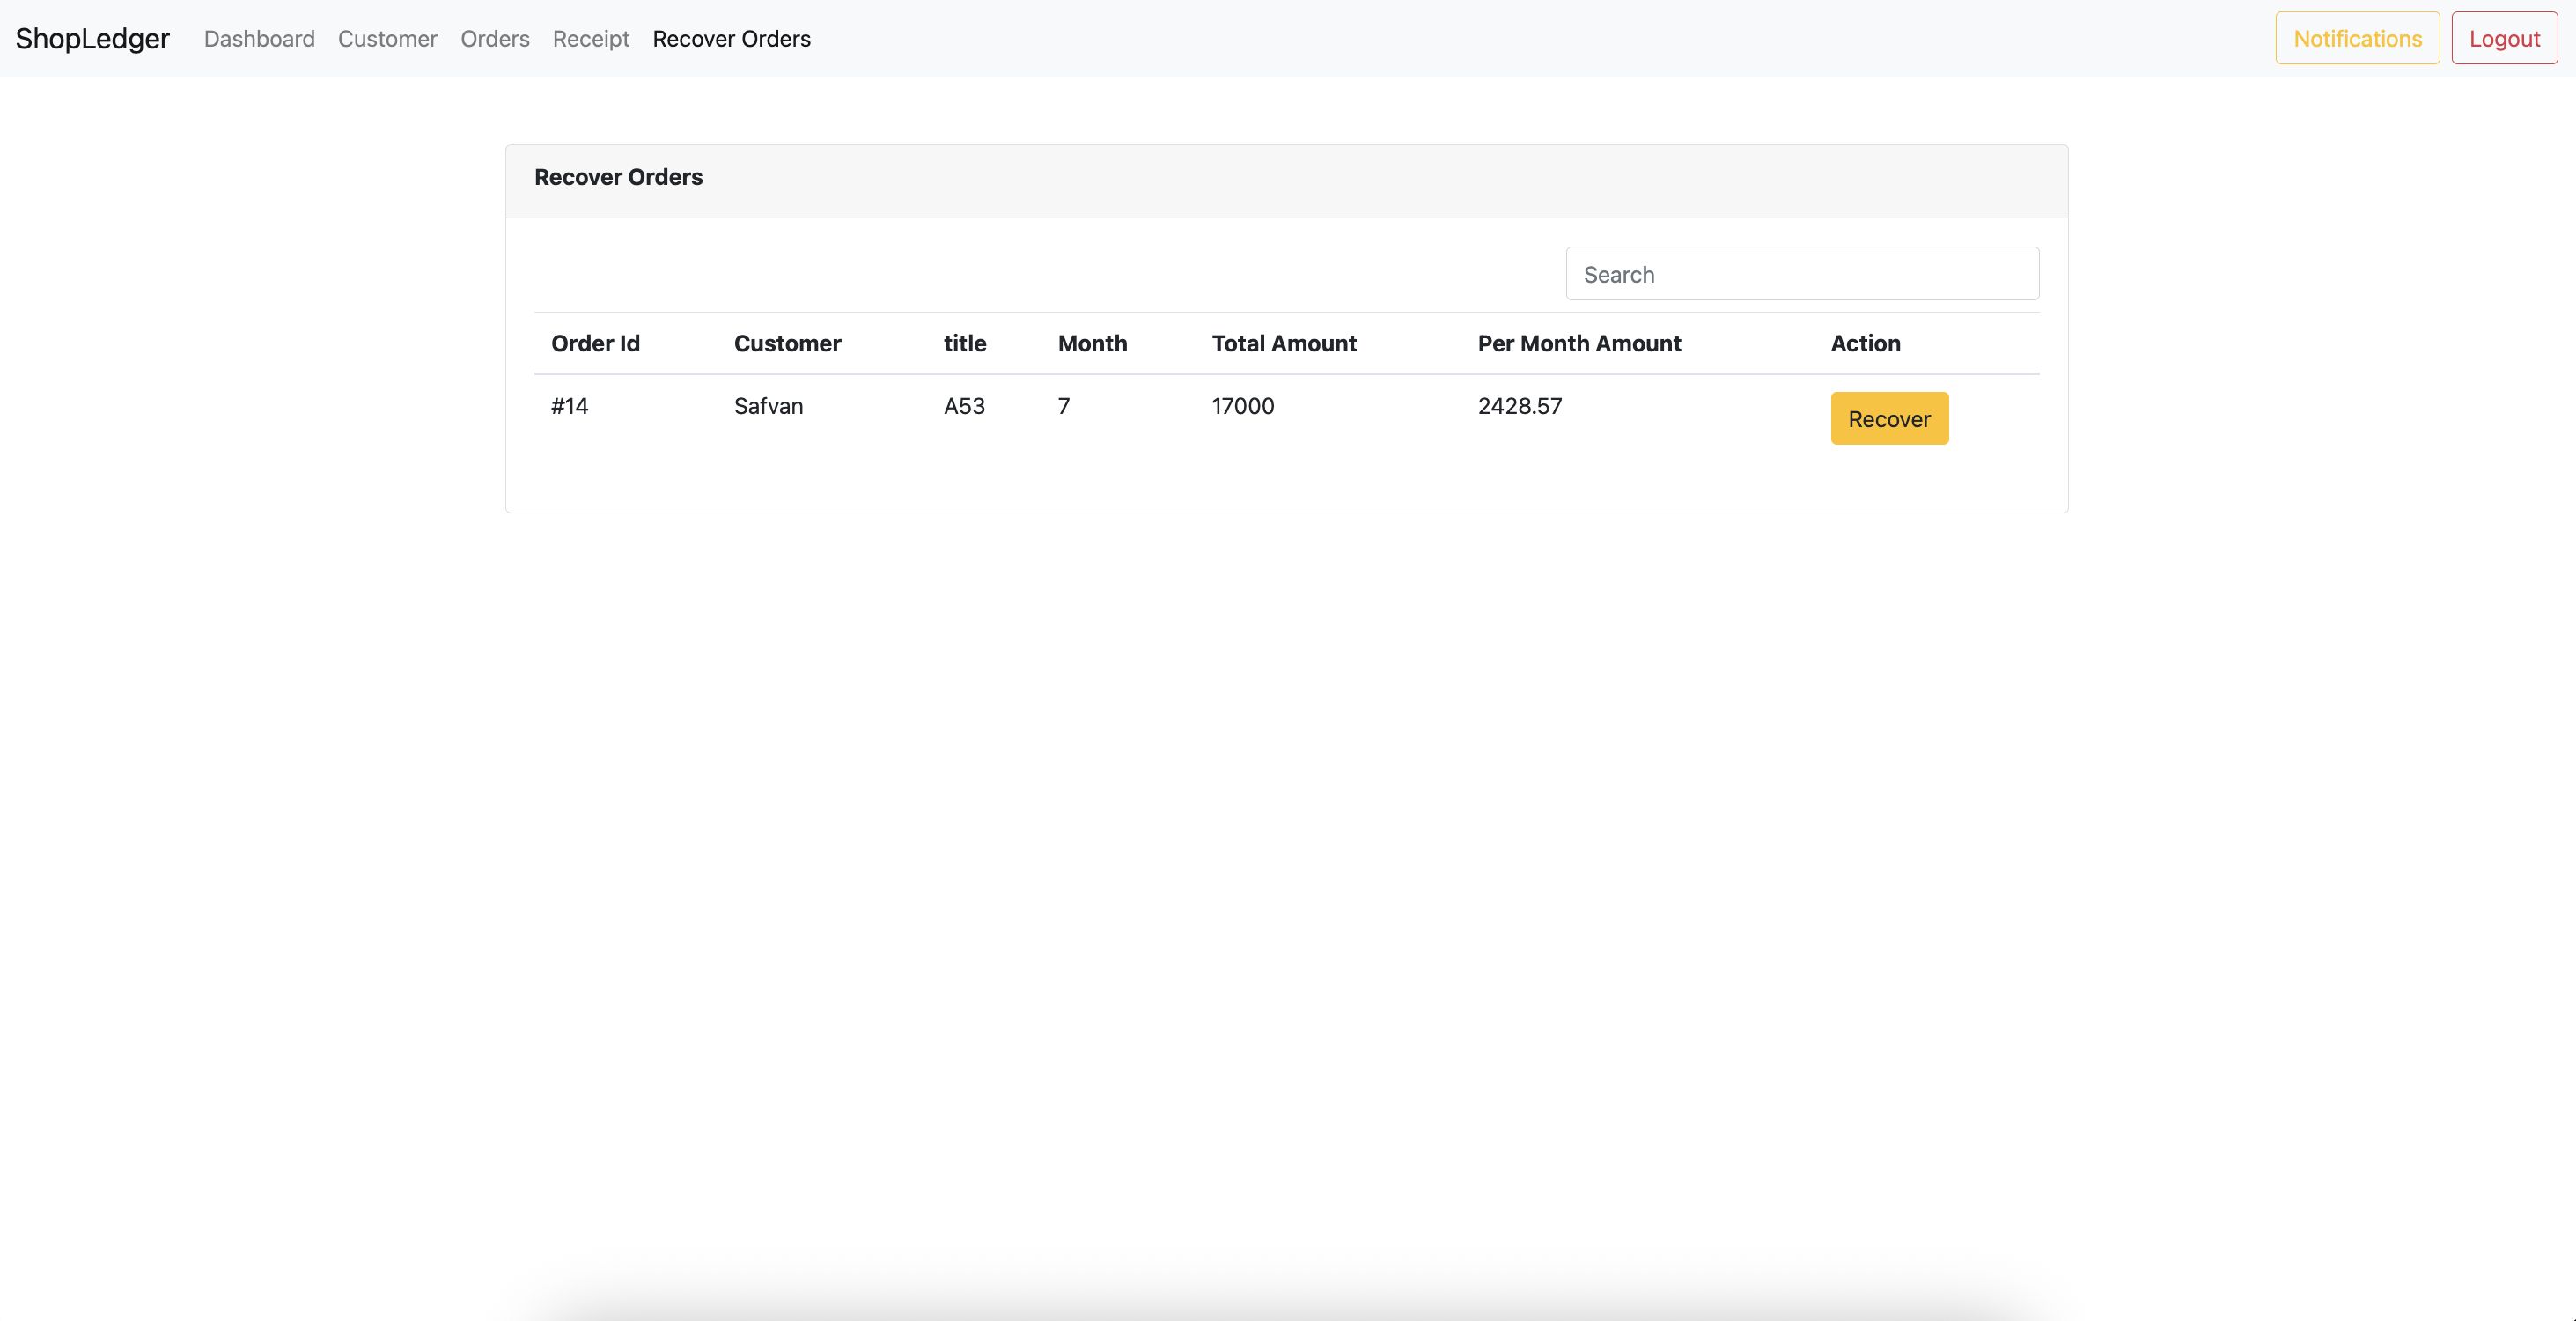
Task: Click the ShopLedger brand logo
Action: tap(92, 38)
